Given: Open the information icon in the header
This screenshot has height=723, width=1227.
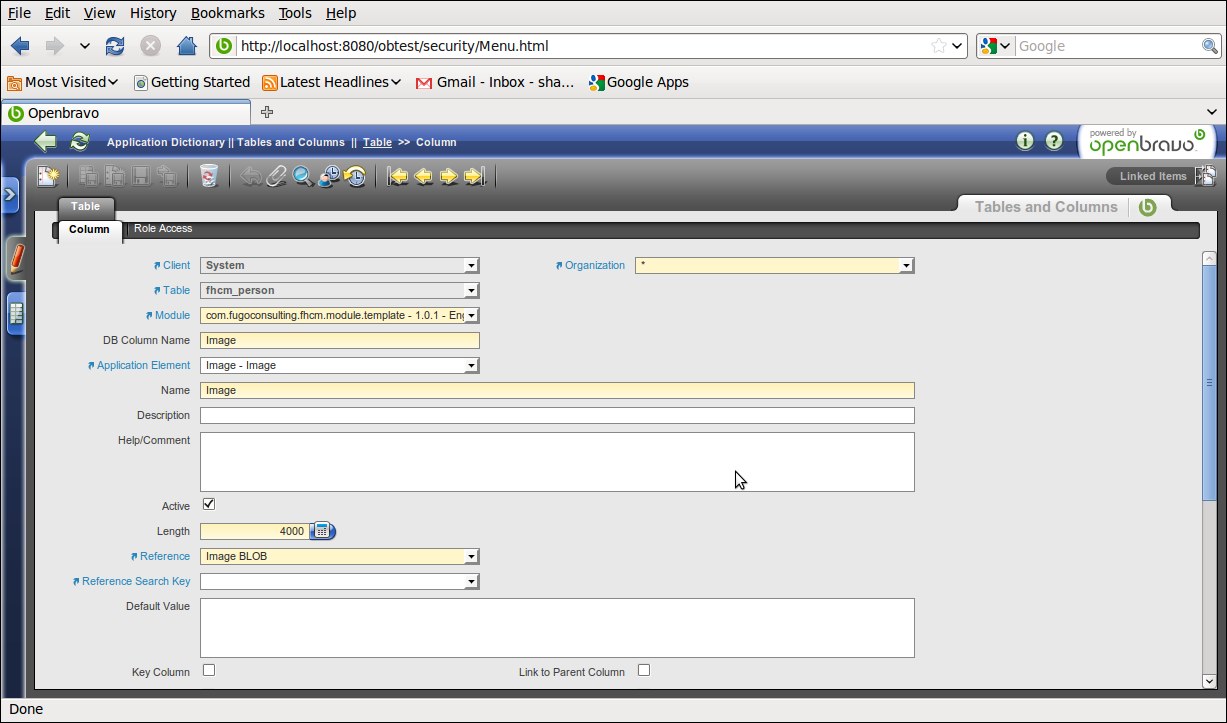Looking at the screenshot, I should [x=1025, y=141].
